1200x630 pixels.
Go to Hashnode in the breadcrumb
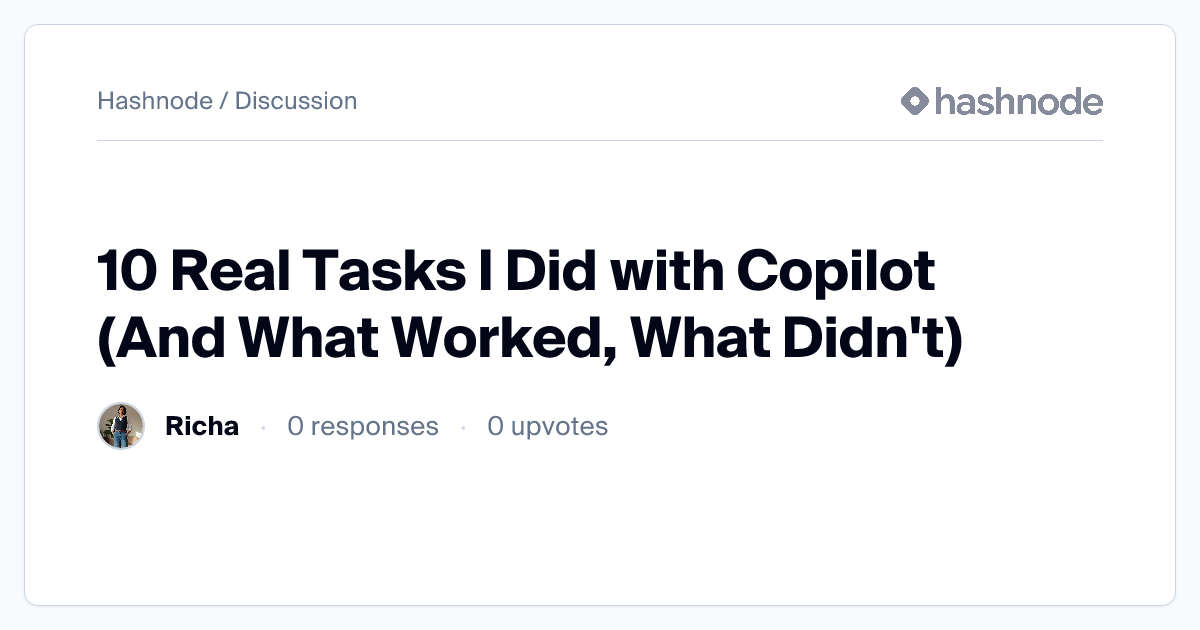click(x=154, y=101)
